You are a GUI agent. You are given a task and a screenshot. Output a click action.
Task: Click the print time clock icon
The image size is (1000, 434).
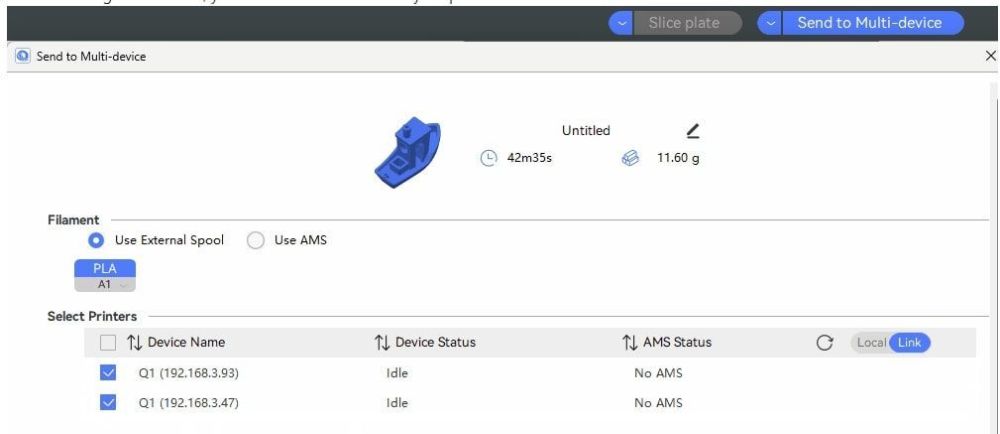coord(488,158)
